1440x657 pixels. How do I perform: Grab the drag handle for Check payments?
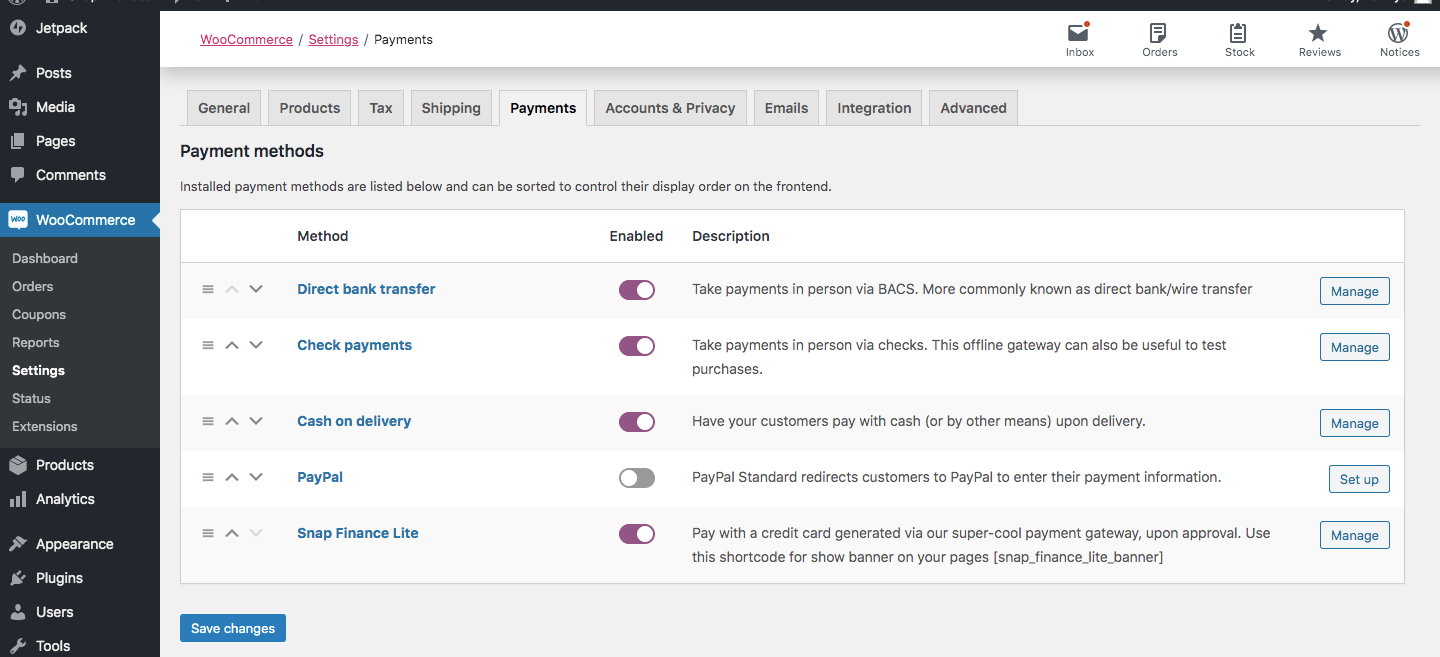[208, 345]
